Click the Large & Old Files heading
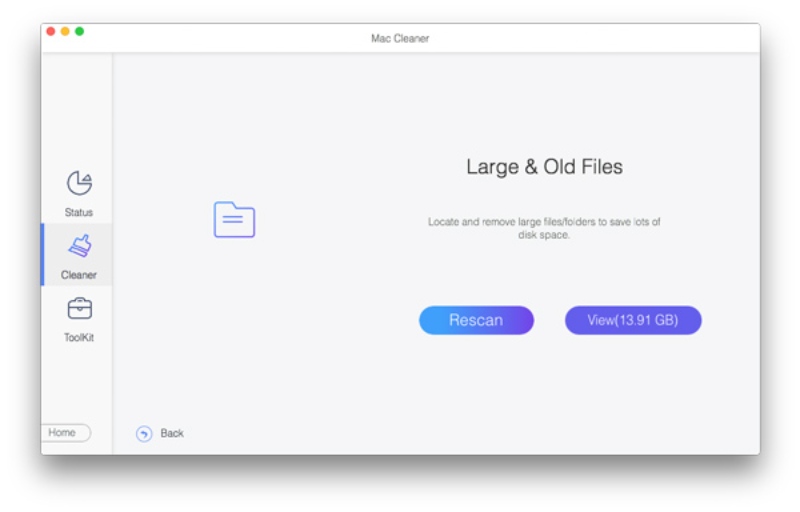Viewport: 800px width, 512px height. tap(544, 167)
